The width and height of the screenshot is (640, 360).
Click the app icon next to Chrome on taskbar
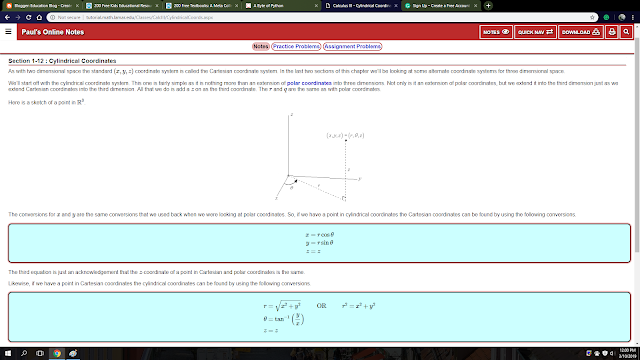[73, 353]
